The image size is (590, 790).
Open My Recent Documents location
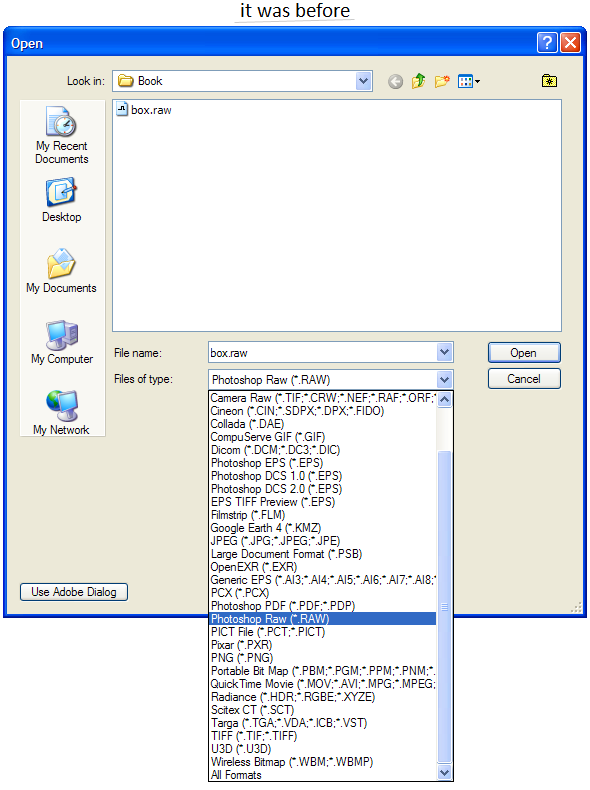[x=61, y=135]
